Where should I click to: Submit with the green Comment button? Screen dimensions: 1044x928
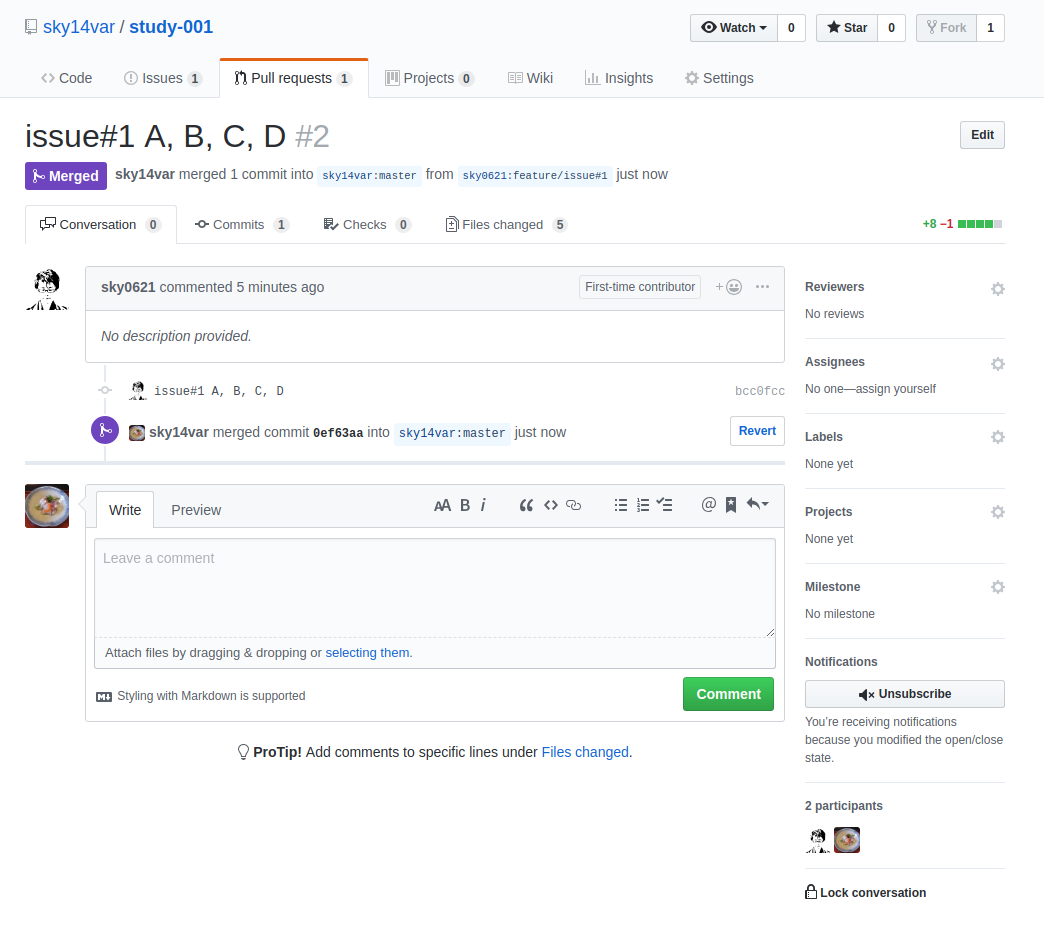(728, 694)
